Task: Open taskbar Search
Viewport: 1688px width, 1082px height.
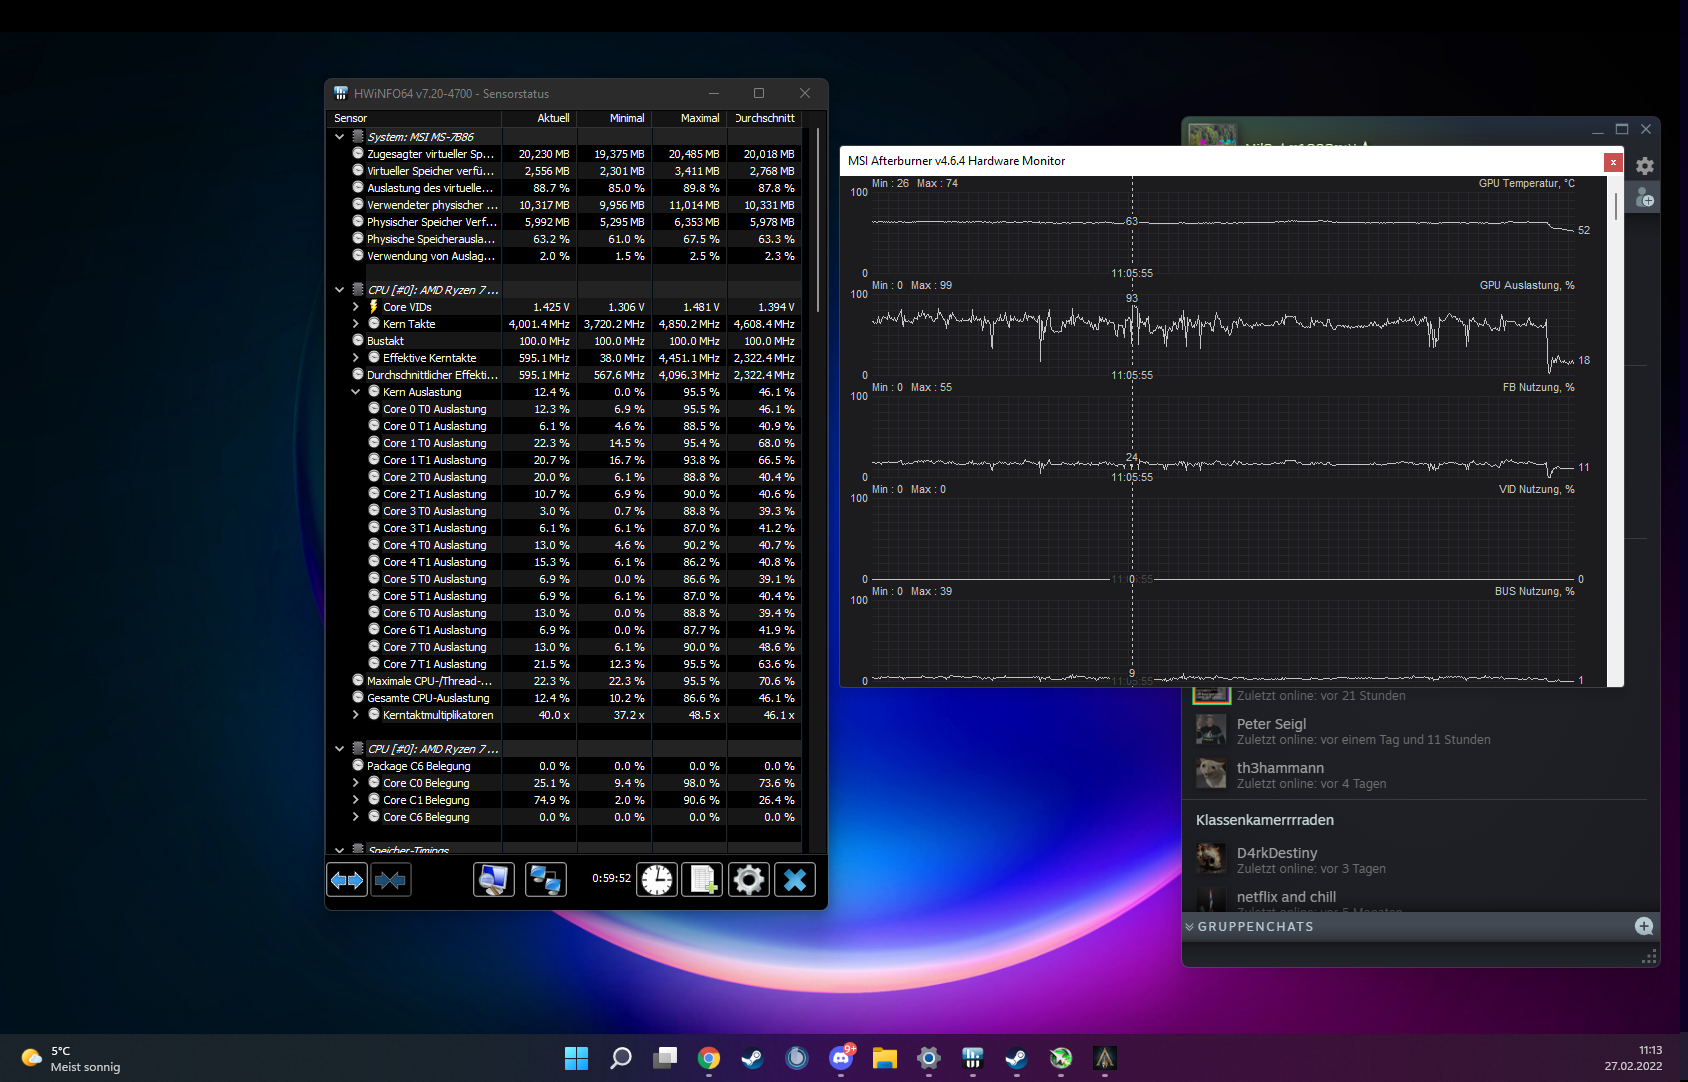Action: [621, 1058]
